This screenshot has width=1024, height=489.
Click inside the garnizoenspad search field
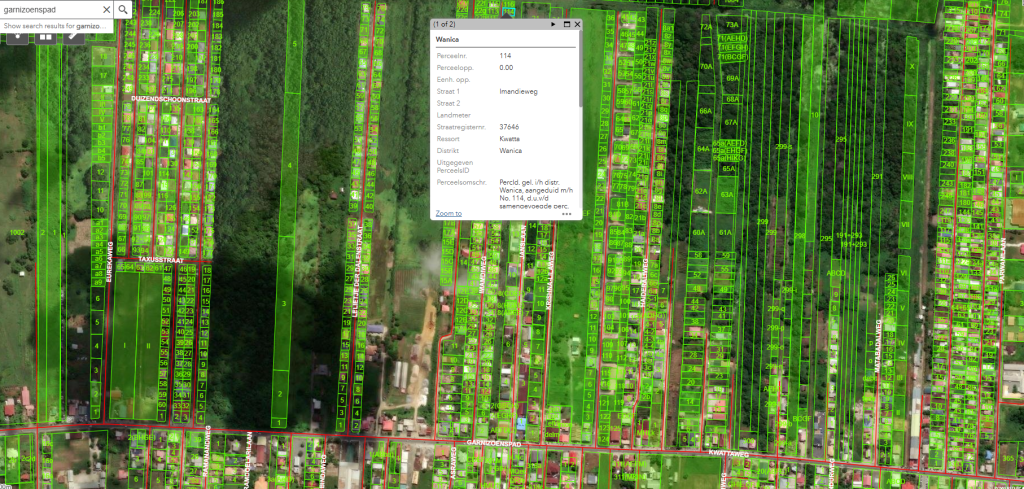pyautogui.click(x=50, y=9)
